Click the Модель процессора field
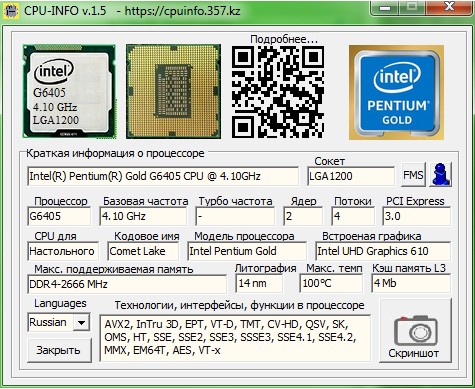 coord(247,251)
